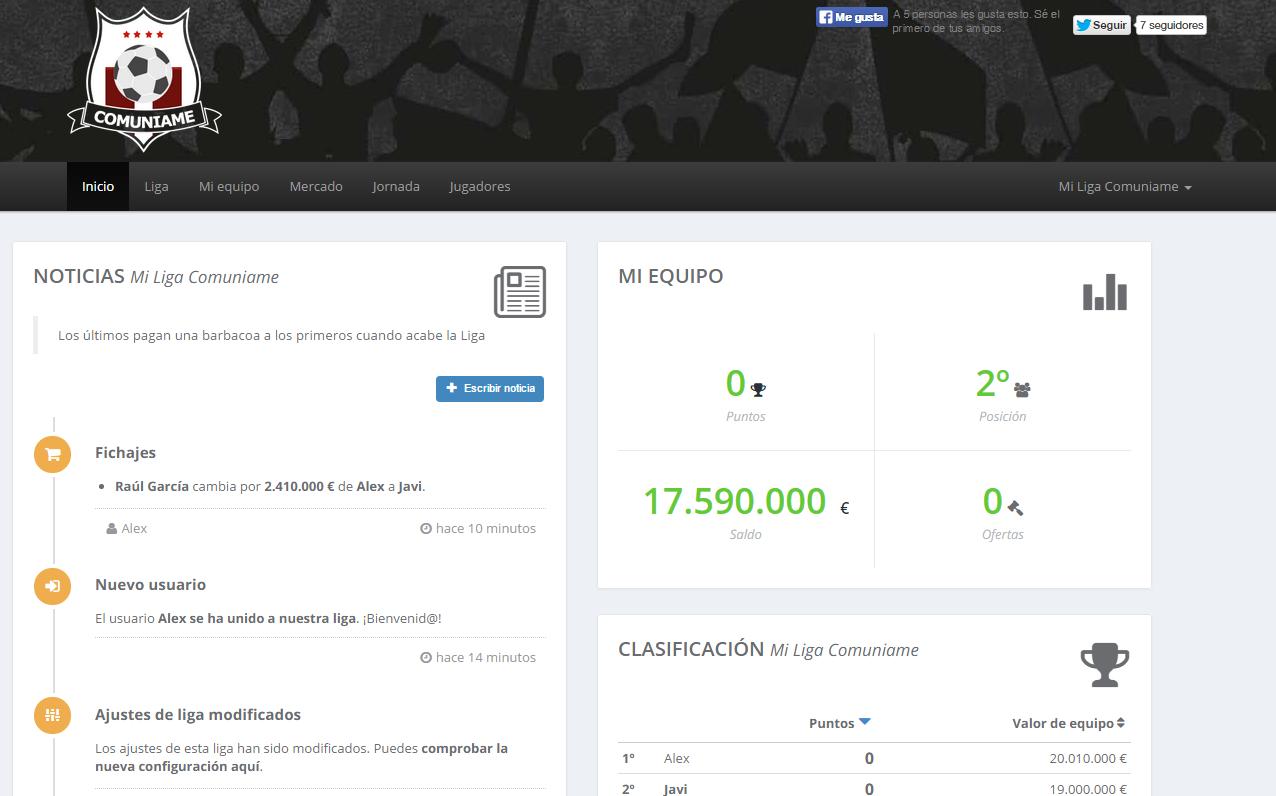
Task: Open the comprobar la nueva configuración link
Action: (x=301, y=757)
